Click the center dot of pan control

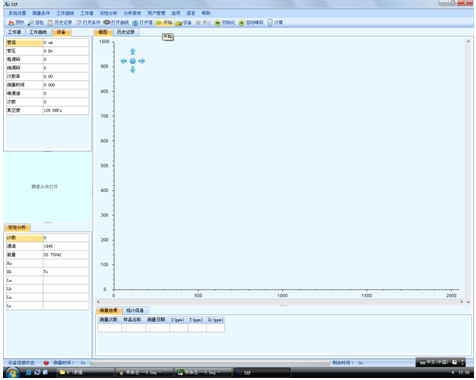(x=133, y=61)
